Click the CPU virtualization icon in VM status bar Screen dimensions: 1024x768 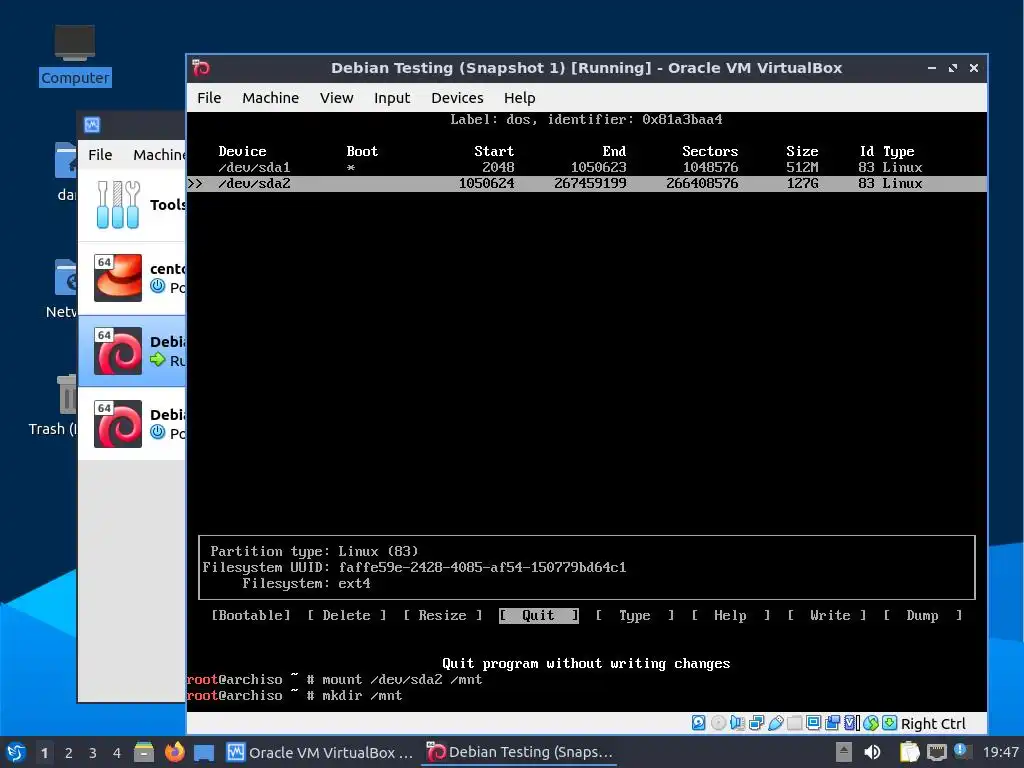click(852, 723)
